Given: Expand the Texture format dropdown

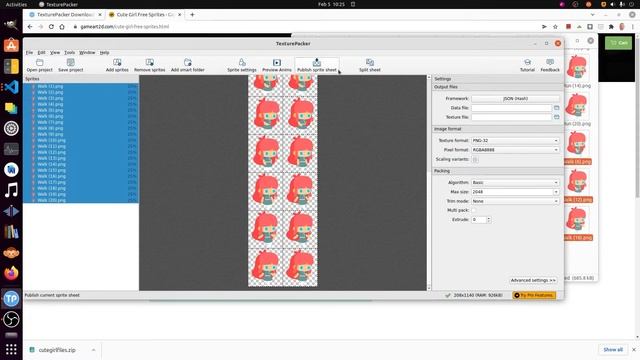Looking at the screenshot, I should pyautogui.click(x=515, y=140).
